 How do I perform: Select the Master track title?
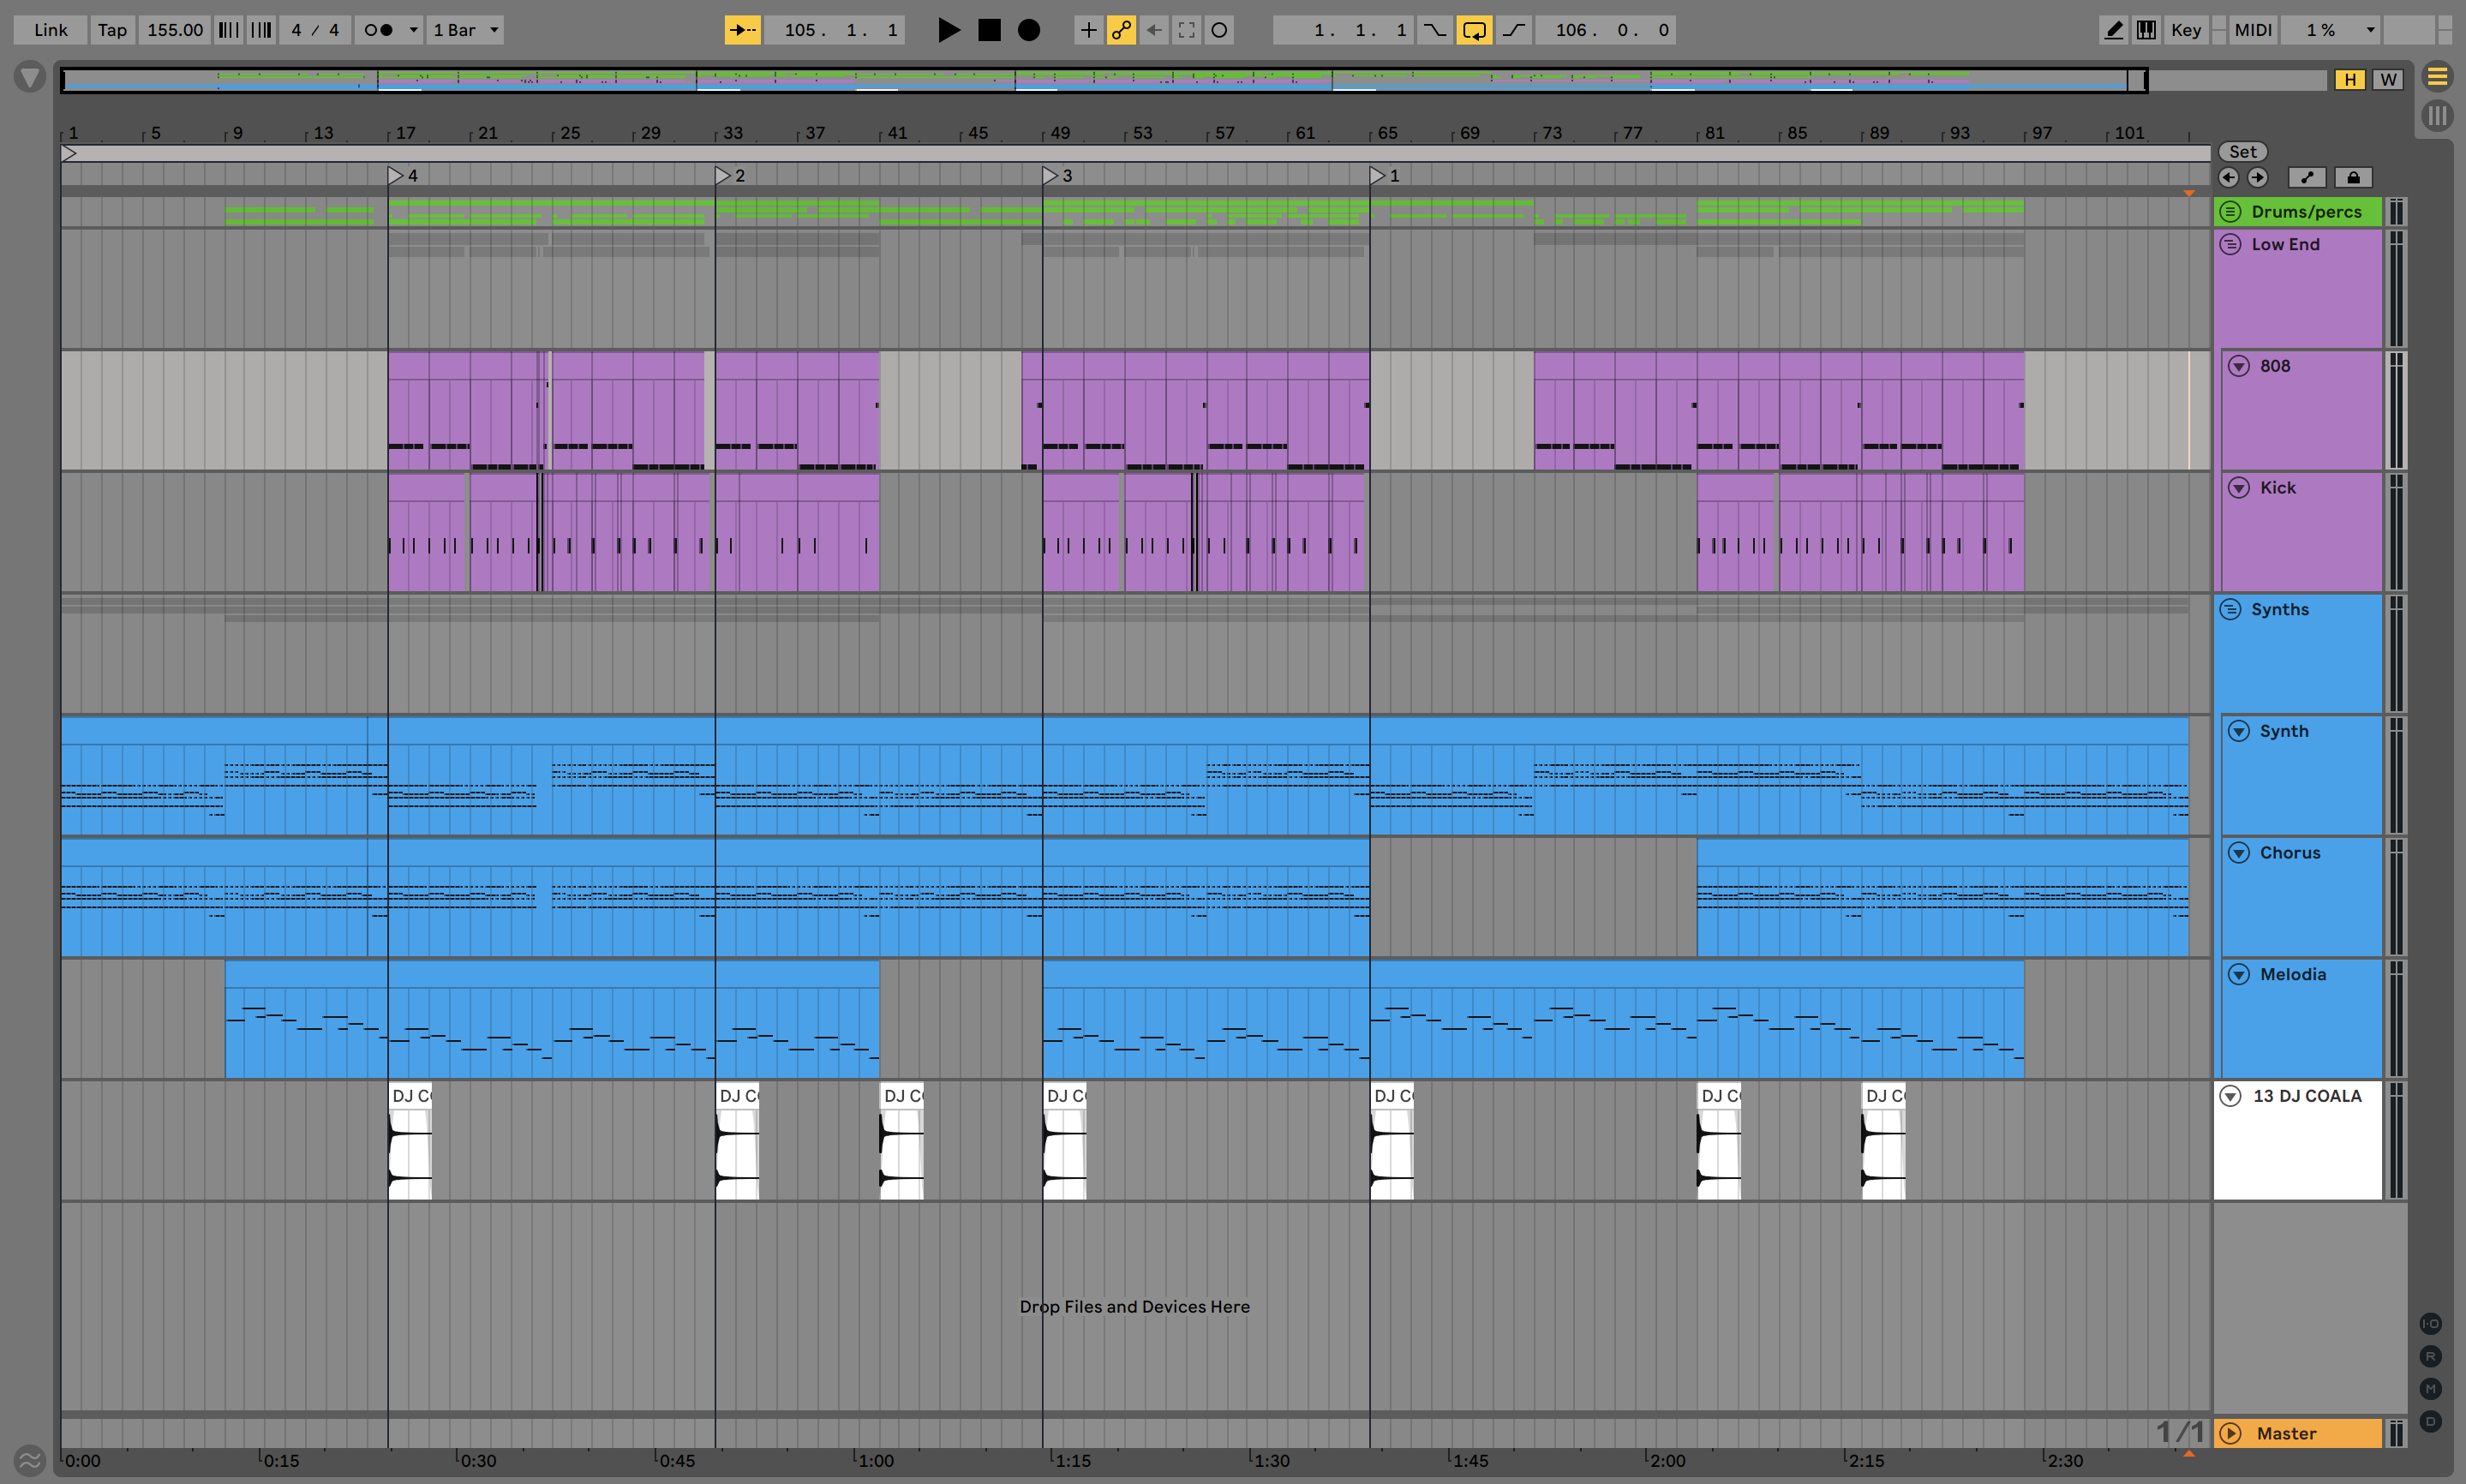tap(2286, 1433)
